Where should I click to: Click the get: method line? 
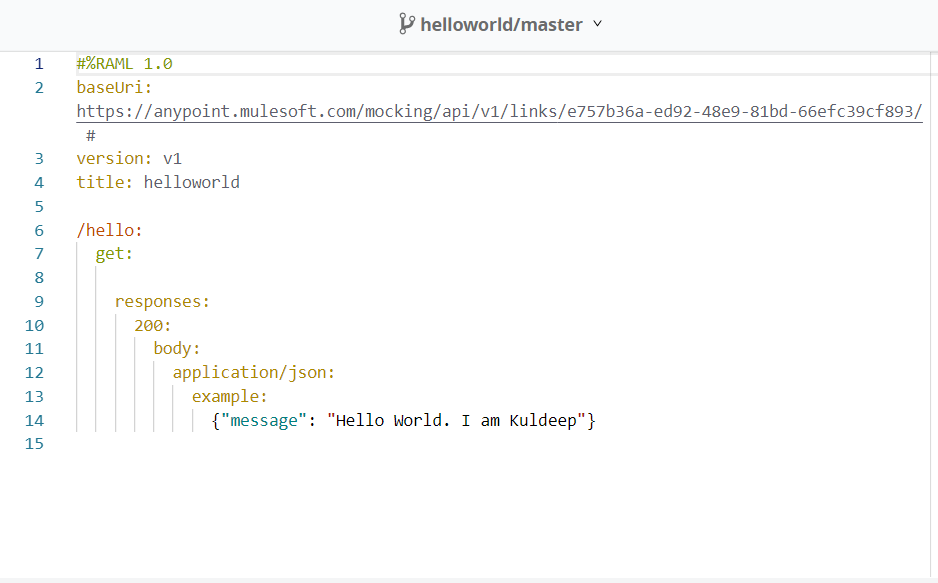click(x=114, y=254)
